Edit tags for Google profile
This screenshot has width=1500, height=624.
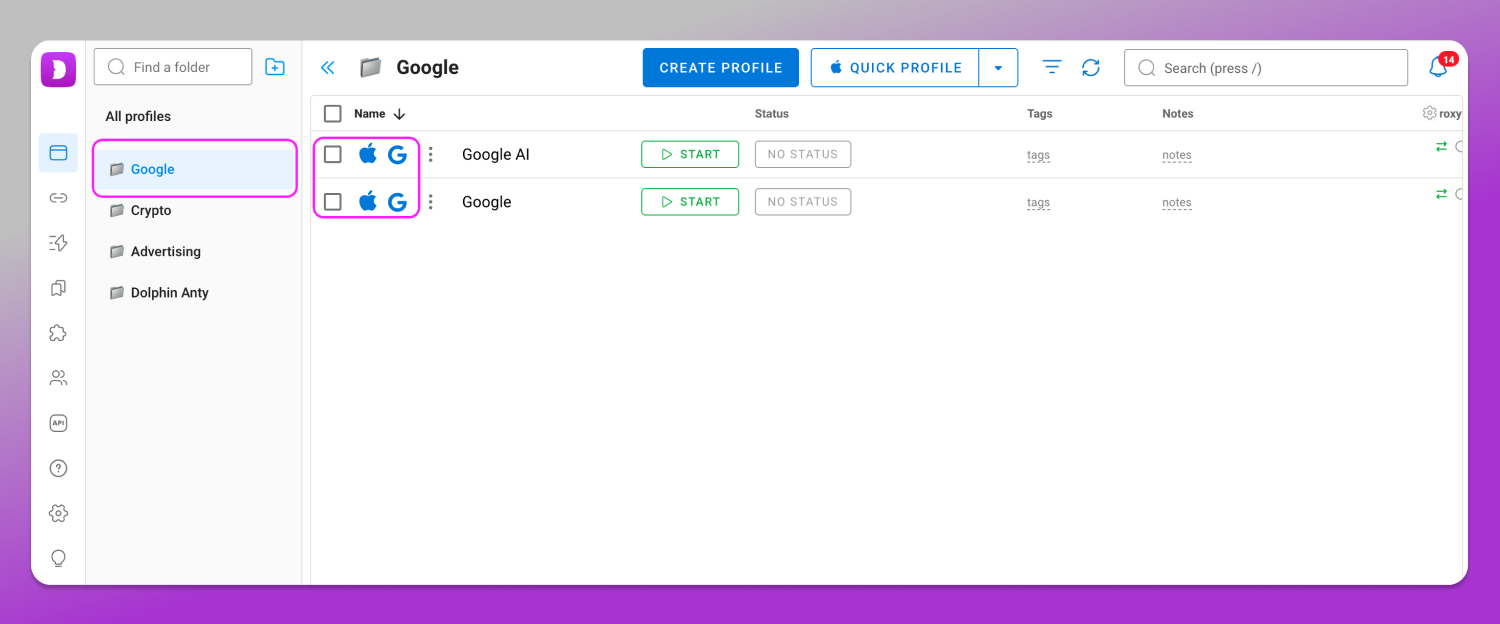[1038, 202]
